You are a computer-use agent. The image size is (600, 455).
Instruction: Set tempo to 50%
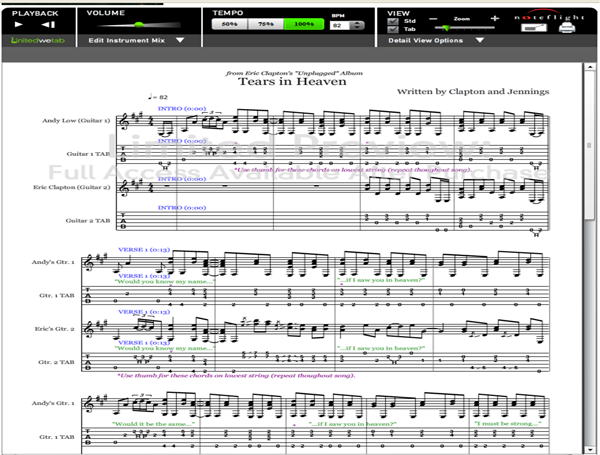[x=230, y=24]
